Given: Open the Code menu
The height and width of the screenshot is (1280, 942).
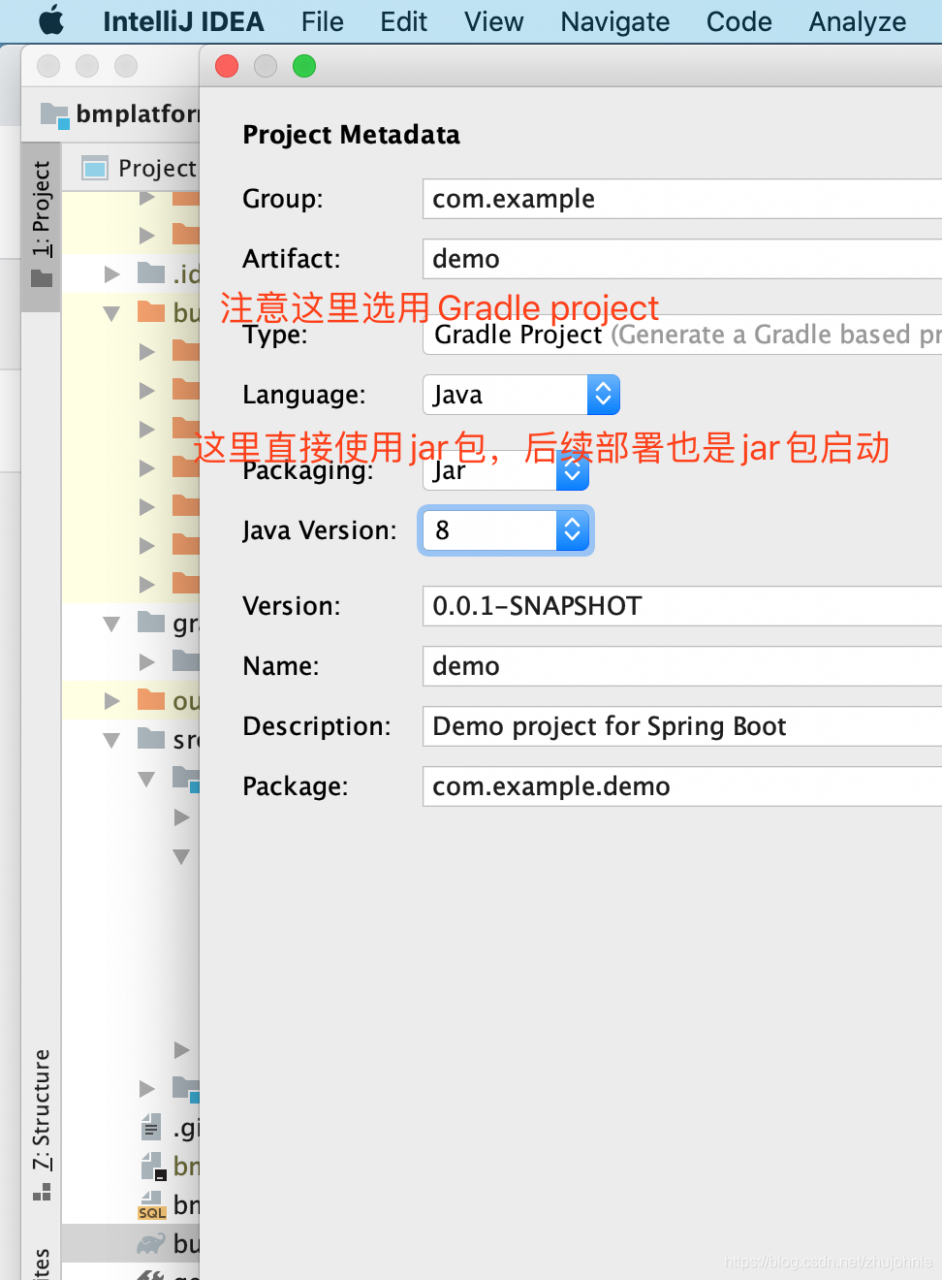Looking at the screenshot, I should 739,21.
